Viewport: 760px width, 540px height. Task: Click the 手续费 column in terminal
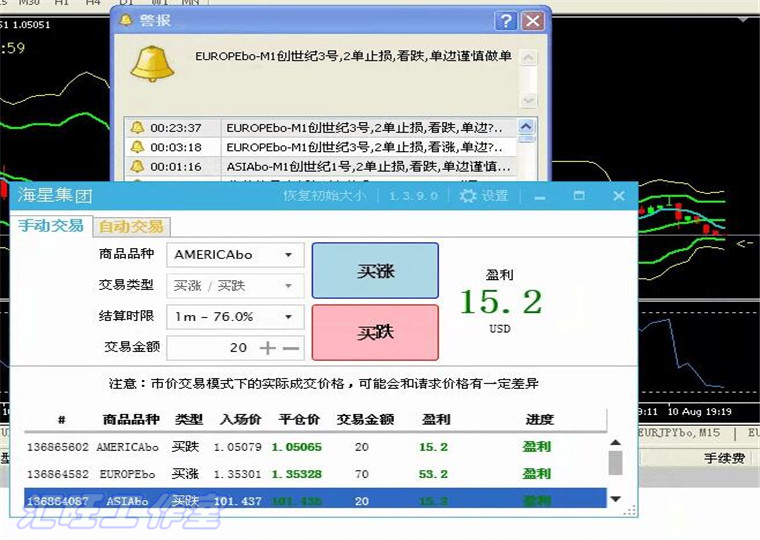click(x=724, y=458)
